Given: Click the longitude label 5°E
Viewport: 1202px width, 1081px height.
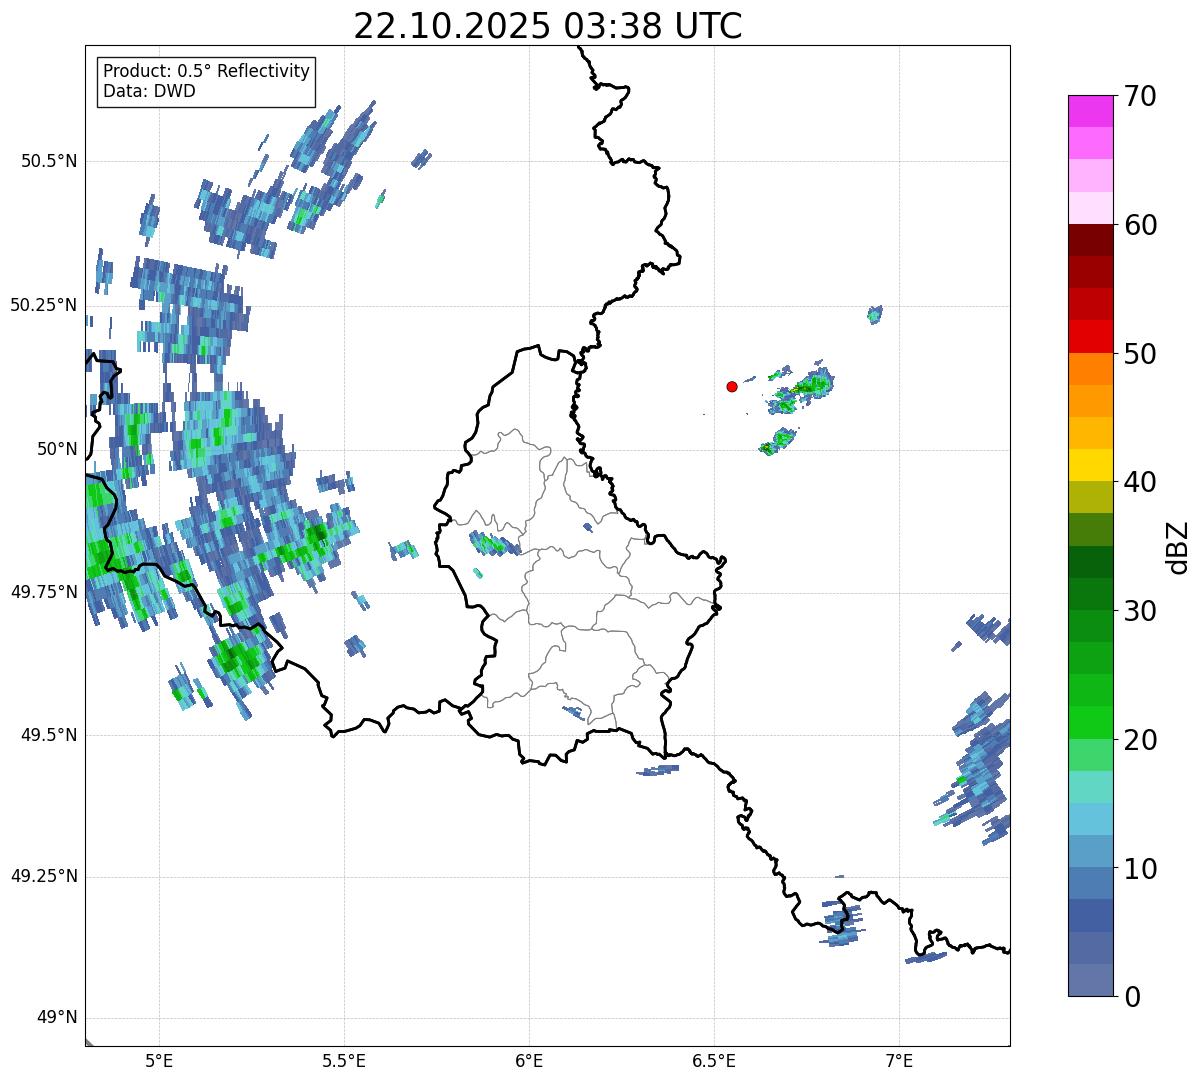Looking at the screenshot, I should click(159, 1061).
